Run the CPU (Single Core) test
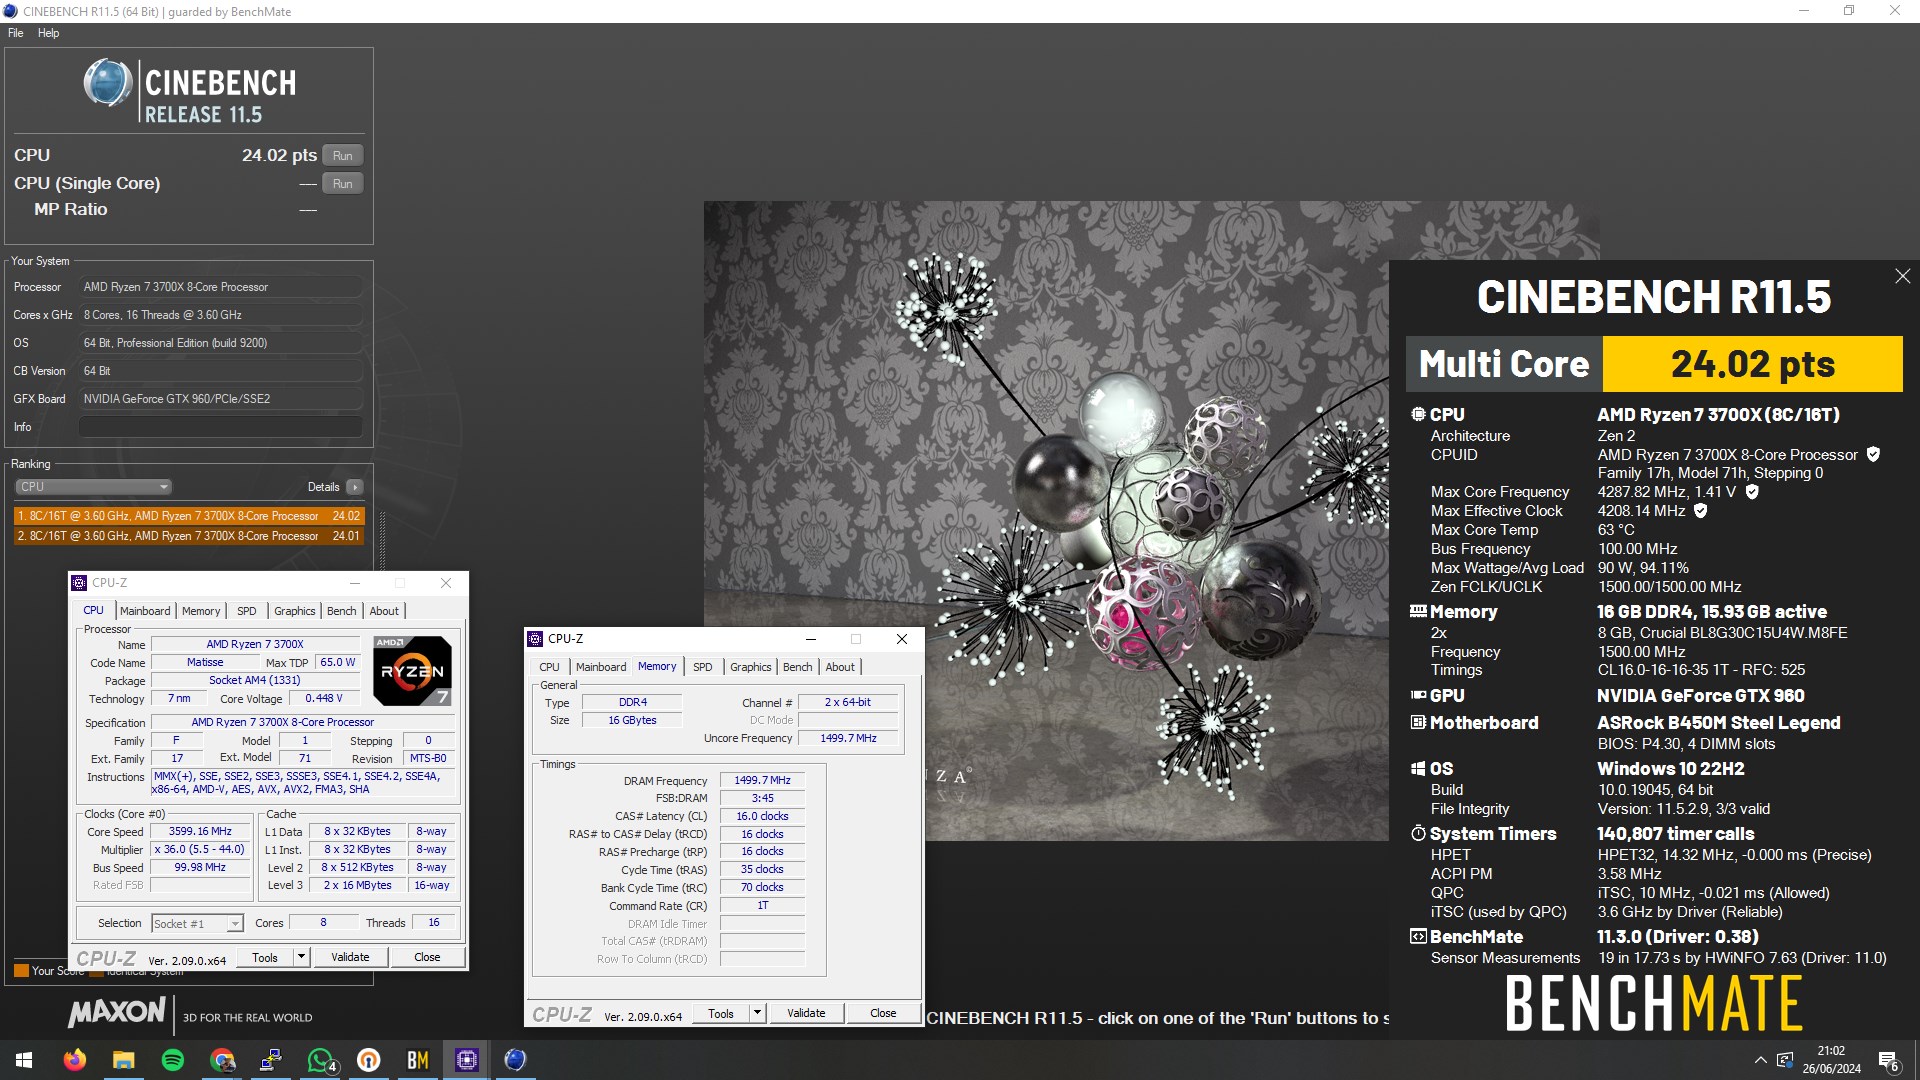Screen dimensions: 1920x1080 [342, 184]
